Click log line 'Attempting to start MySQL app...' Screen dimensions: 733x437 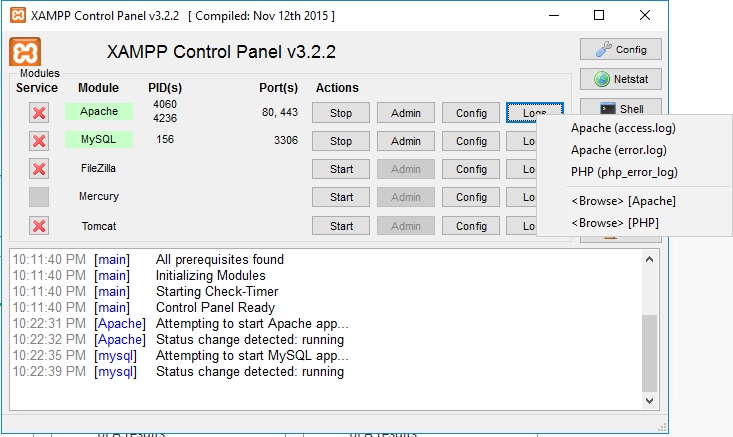point(252,356)
